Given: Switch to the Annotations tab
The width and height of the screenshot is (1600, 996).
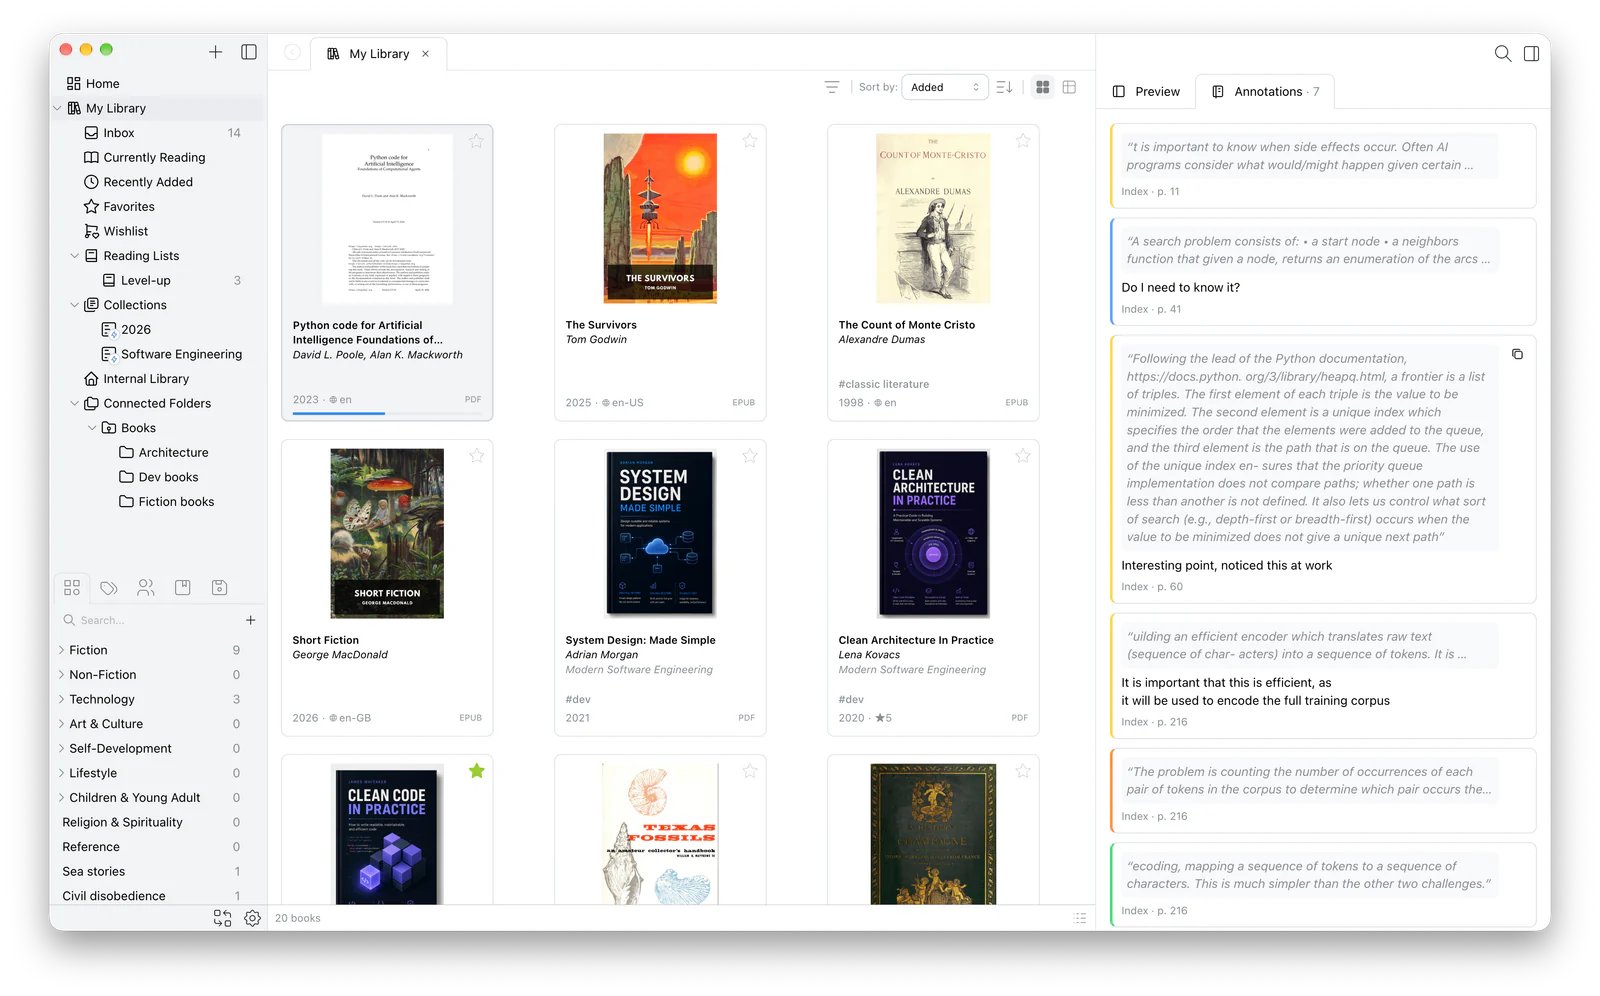Looking at the screenshot, I should [1266, 91].
